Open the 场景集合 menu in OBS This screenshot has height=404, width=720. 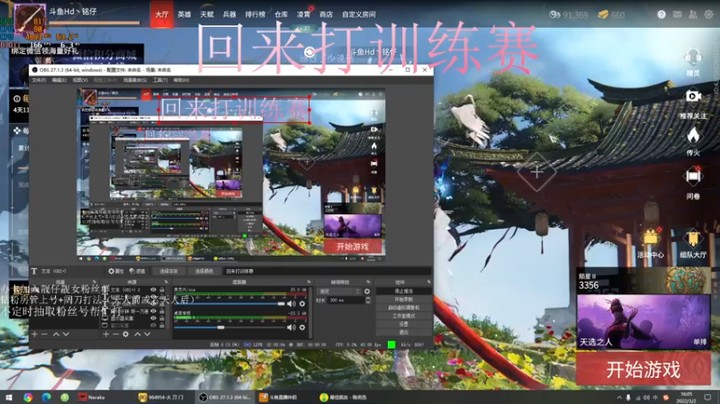click(135, 80)
